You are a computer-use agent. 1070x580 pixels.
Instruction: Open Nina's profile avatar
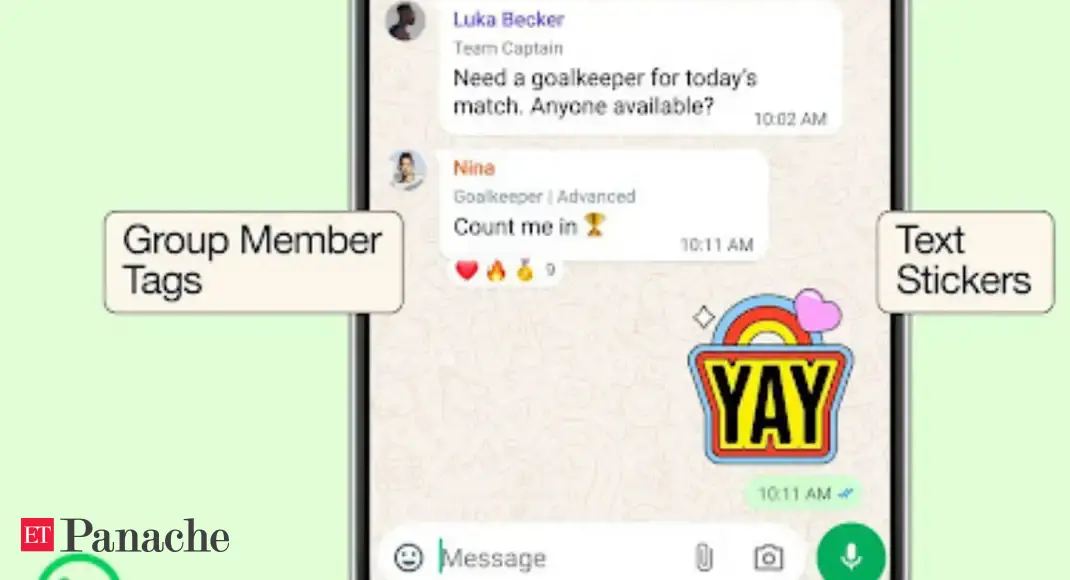click(x=407, y=169)
